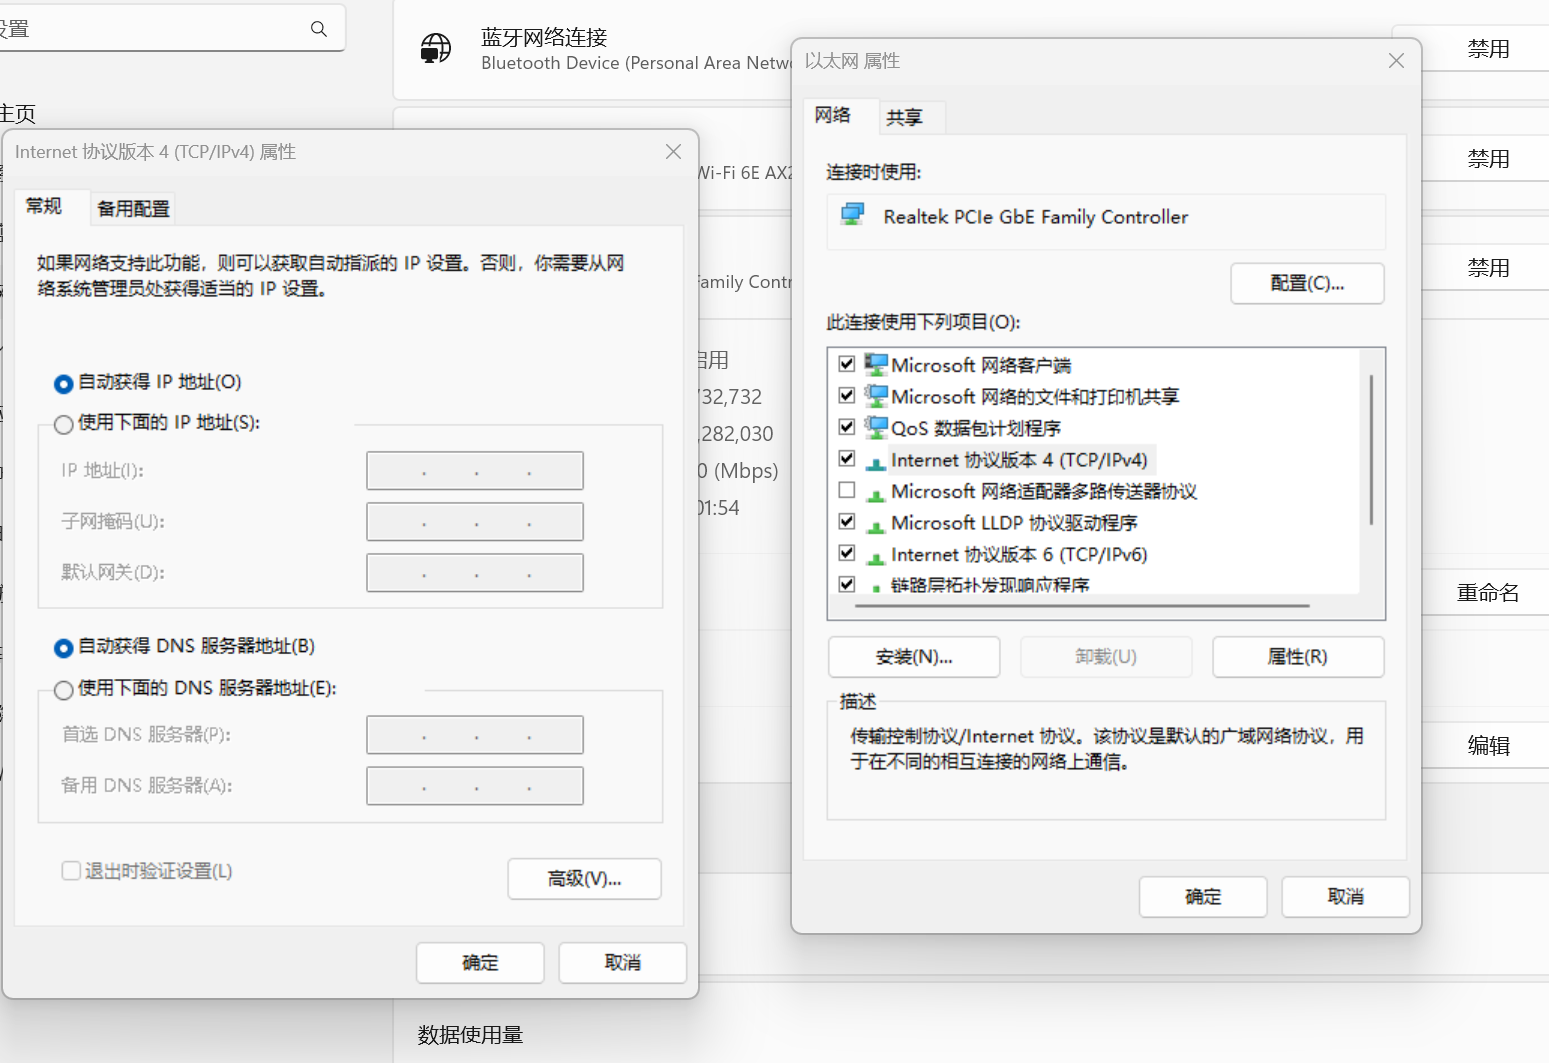
Task: Select the 使用下面的 DNS 服务器地址 option
Action: tap(63, 690)
